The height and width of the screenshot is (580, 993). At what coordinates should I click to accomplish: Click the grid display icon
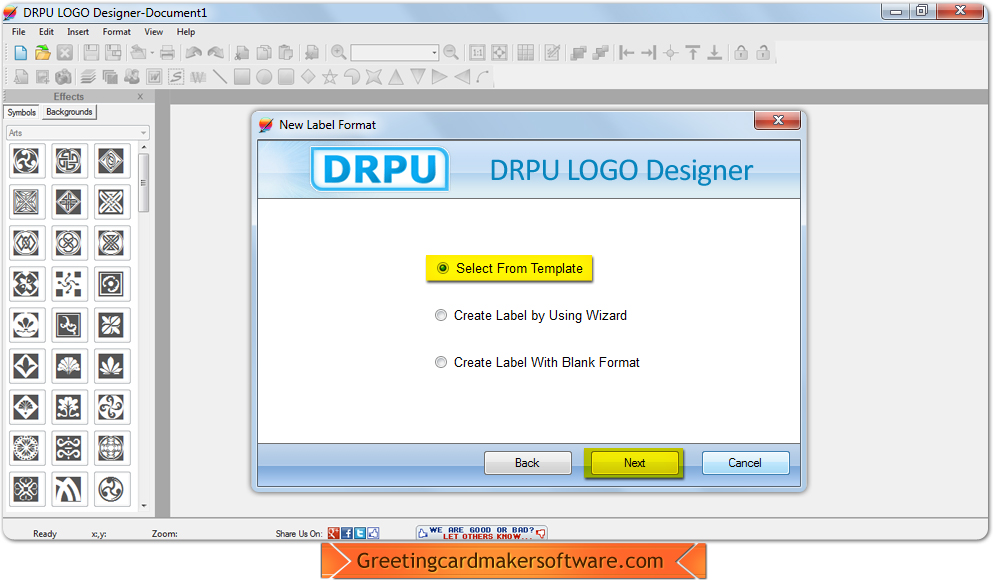click(526, 53)
